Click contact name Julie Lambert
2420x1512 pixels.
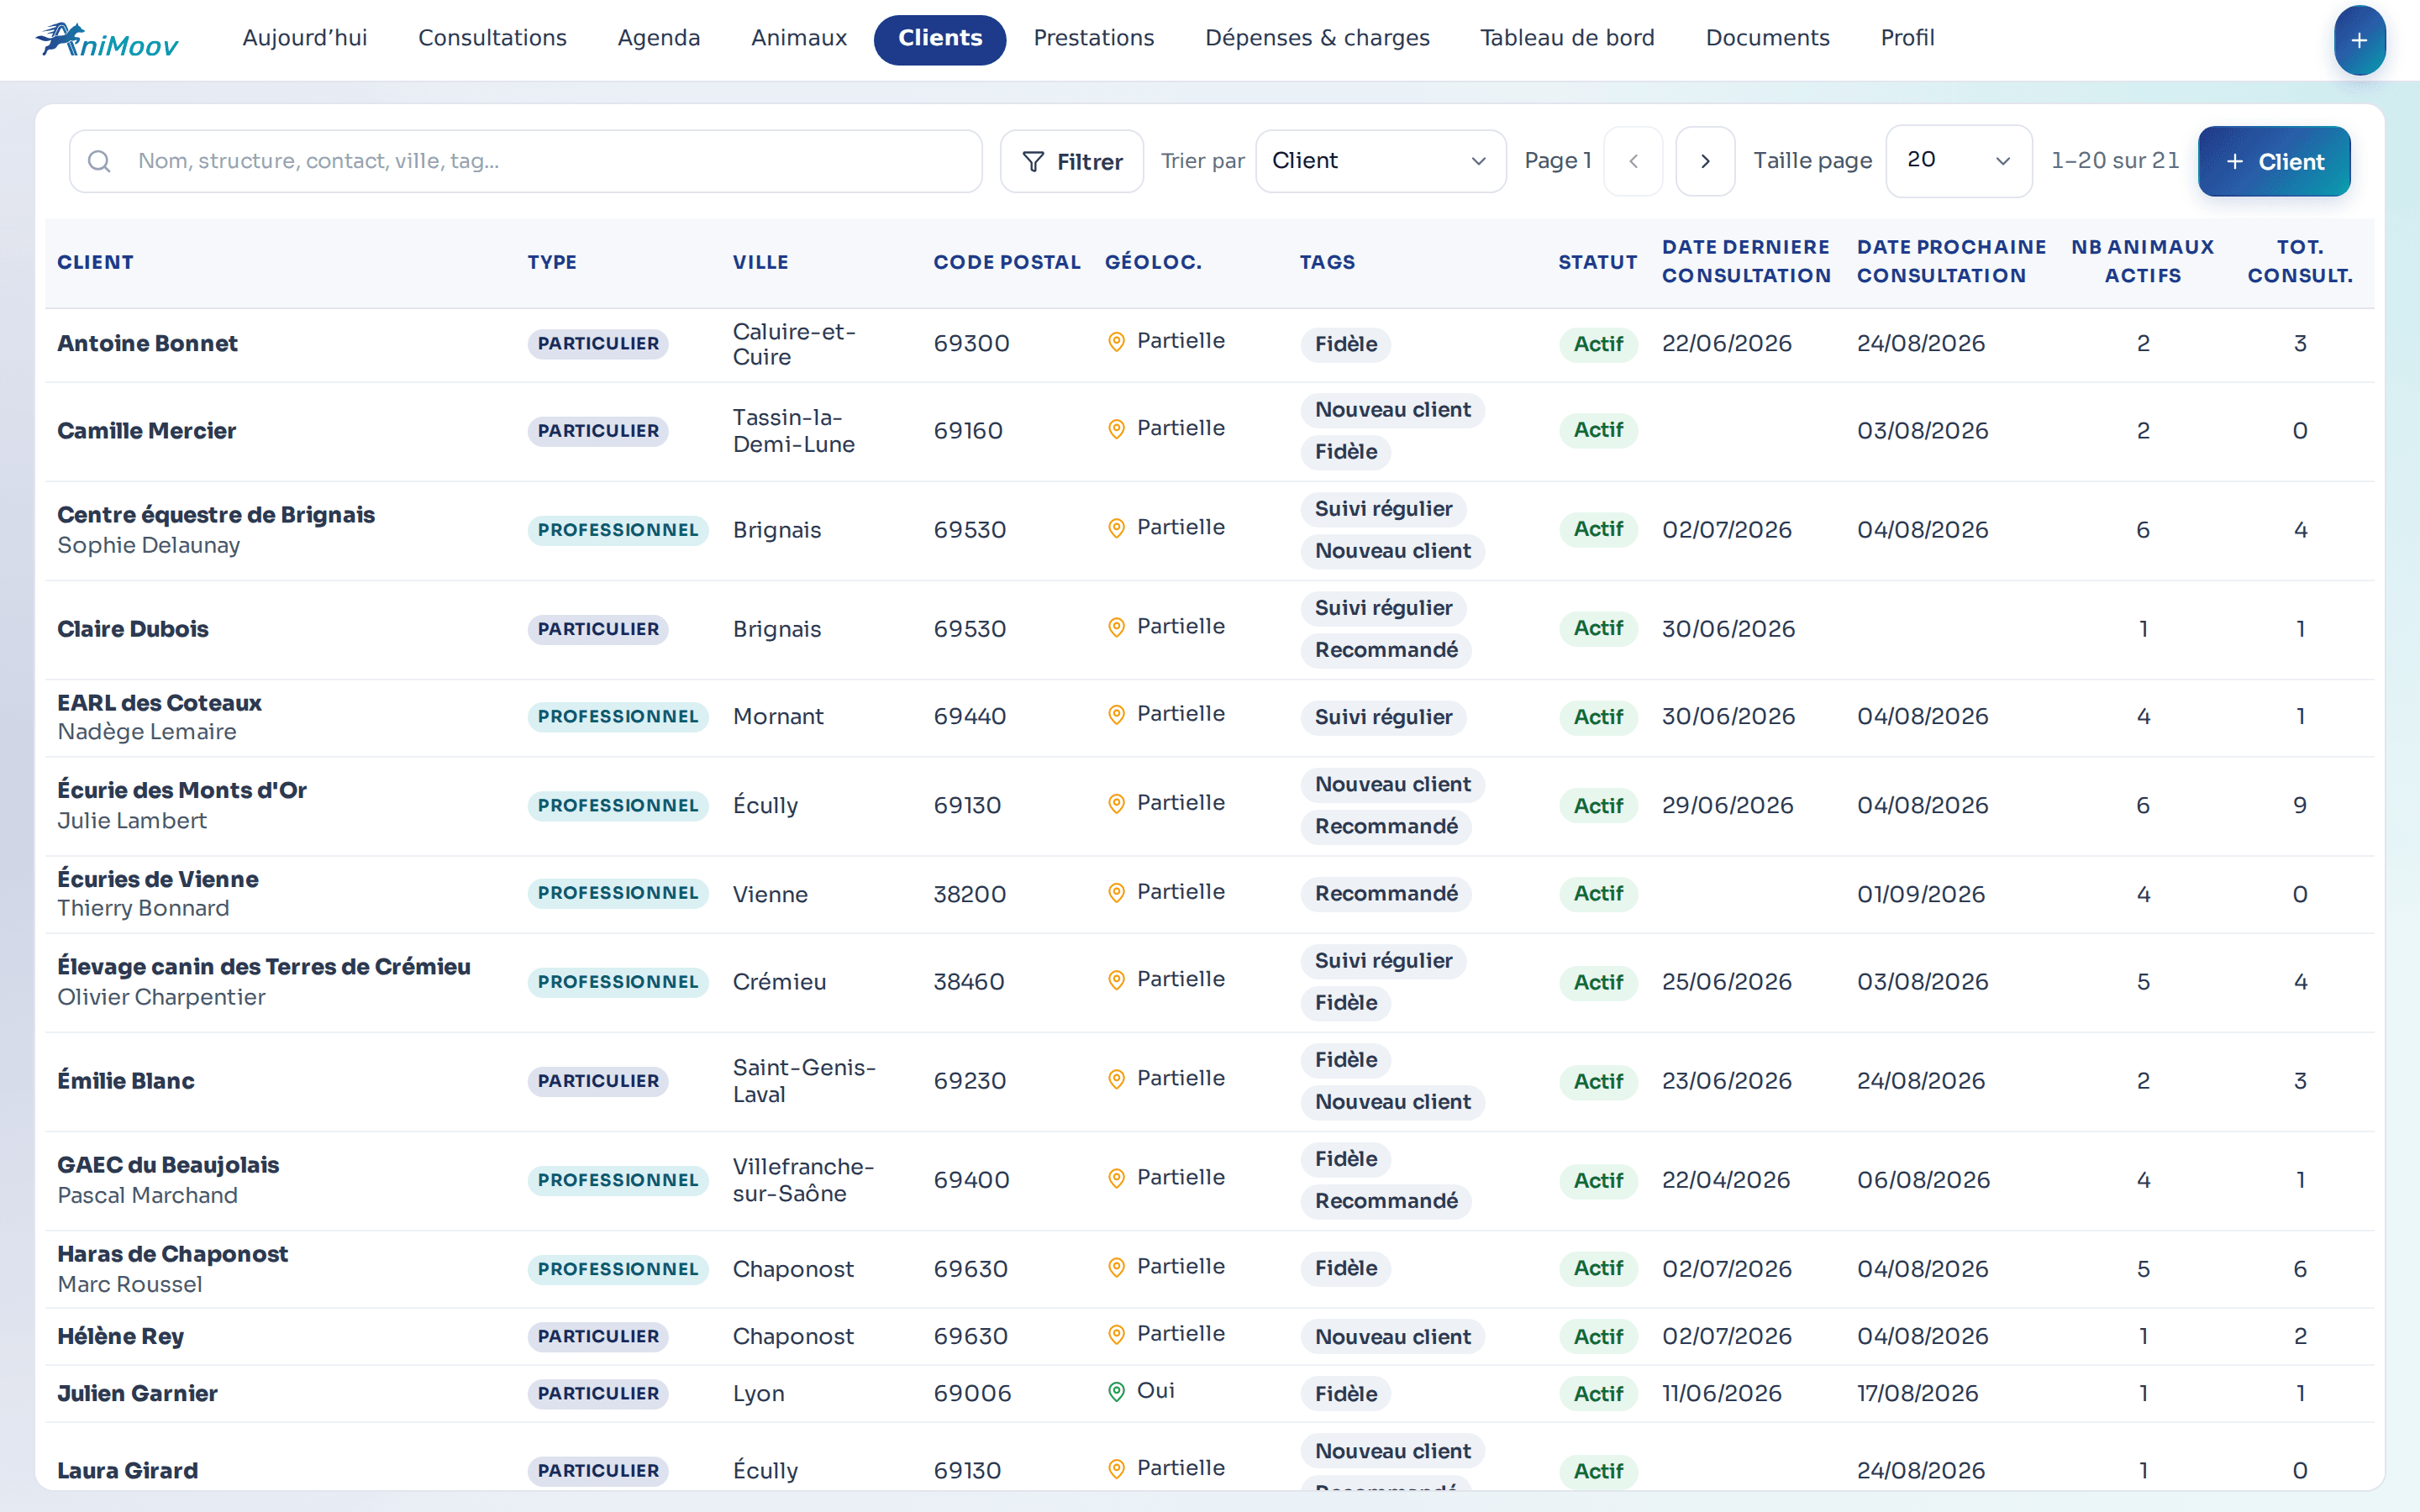click(x=132, y=821)
